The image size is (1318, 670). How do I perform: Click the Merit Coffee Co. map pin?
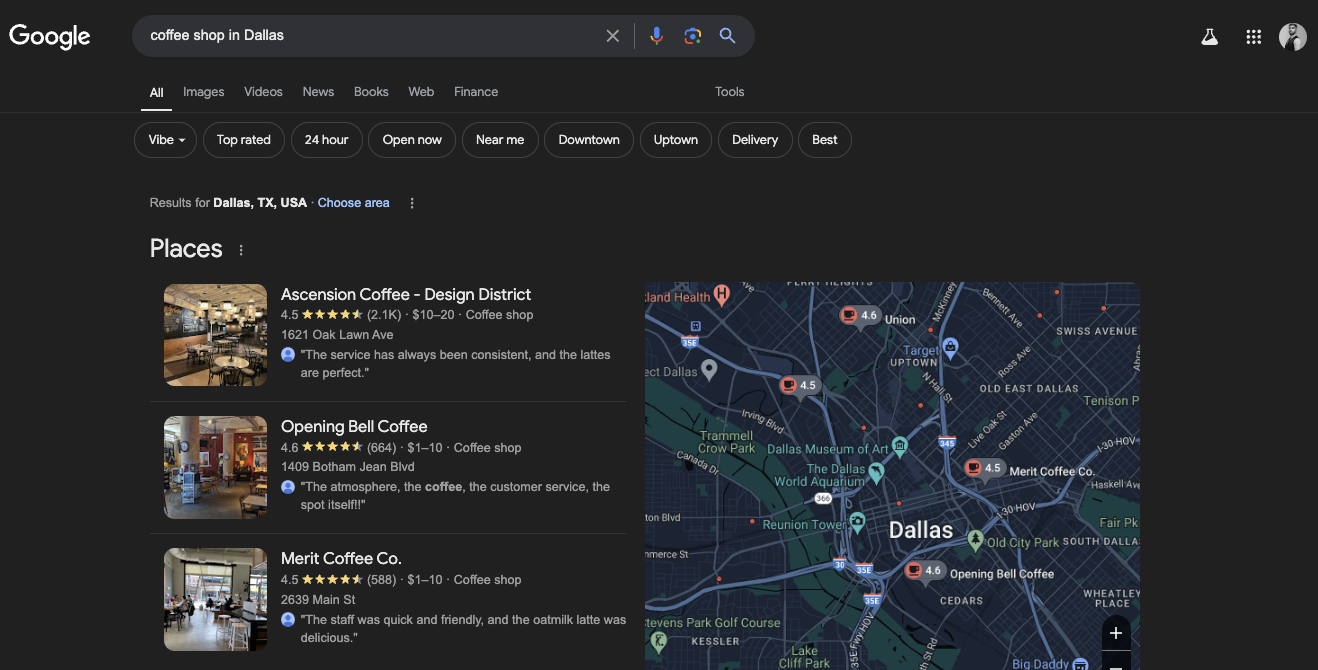pos(984,469)
